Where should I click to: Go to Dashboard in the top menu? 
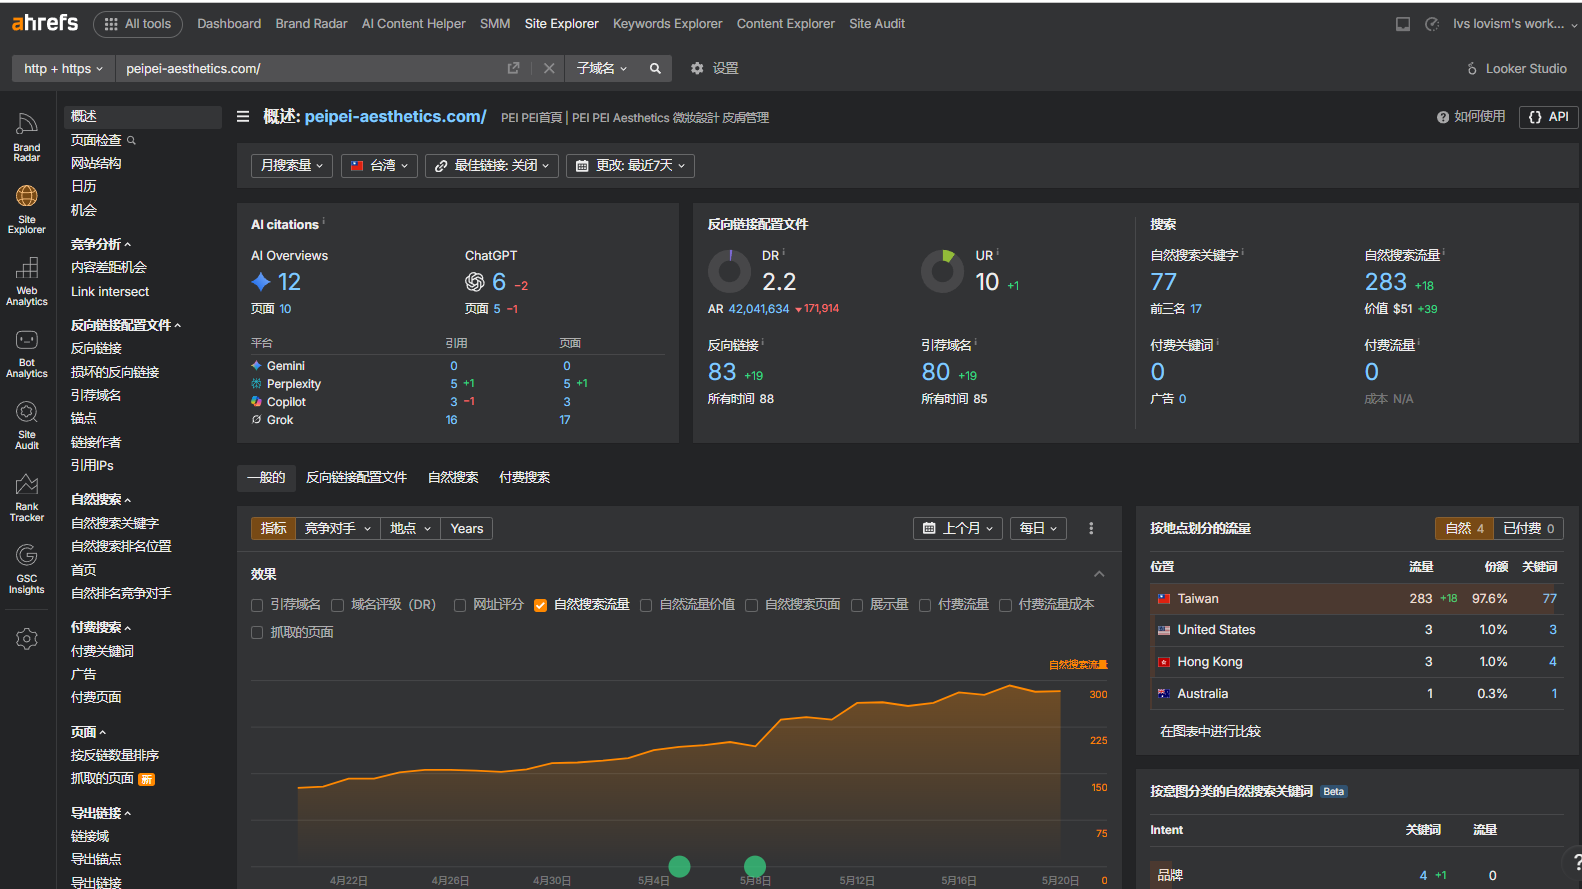[x=229, y=24]
